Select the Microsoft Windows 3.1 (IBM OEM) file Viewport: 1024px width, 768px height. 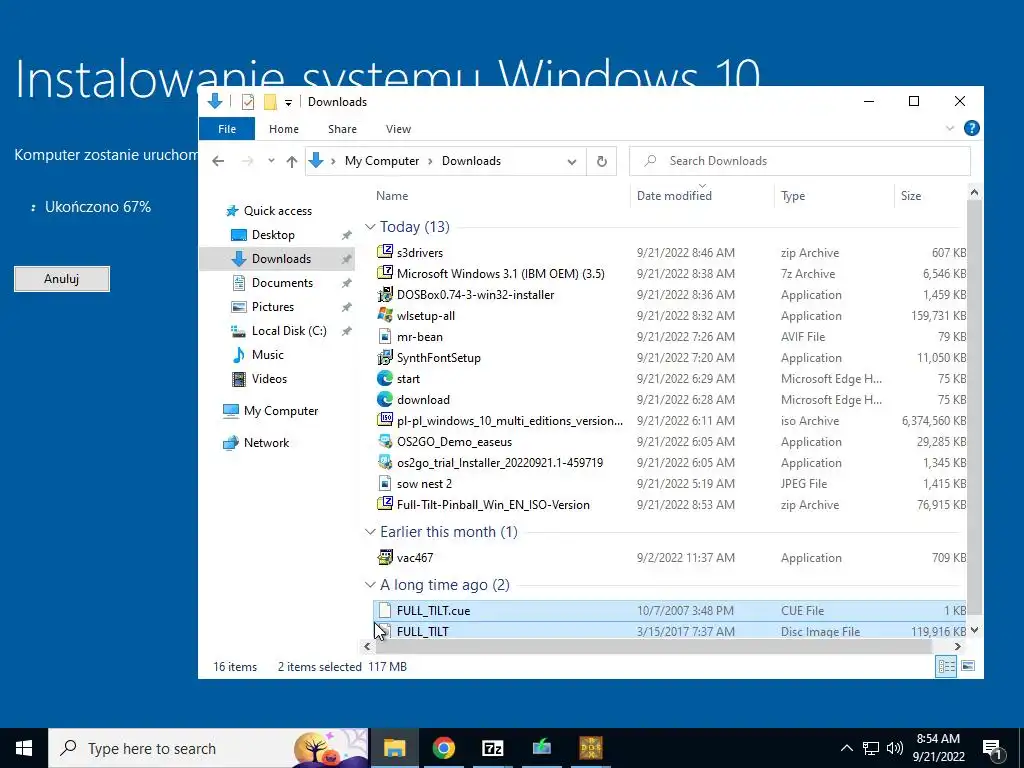pos(500,274)
